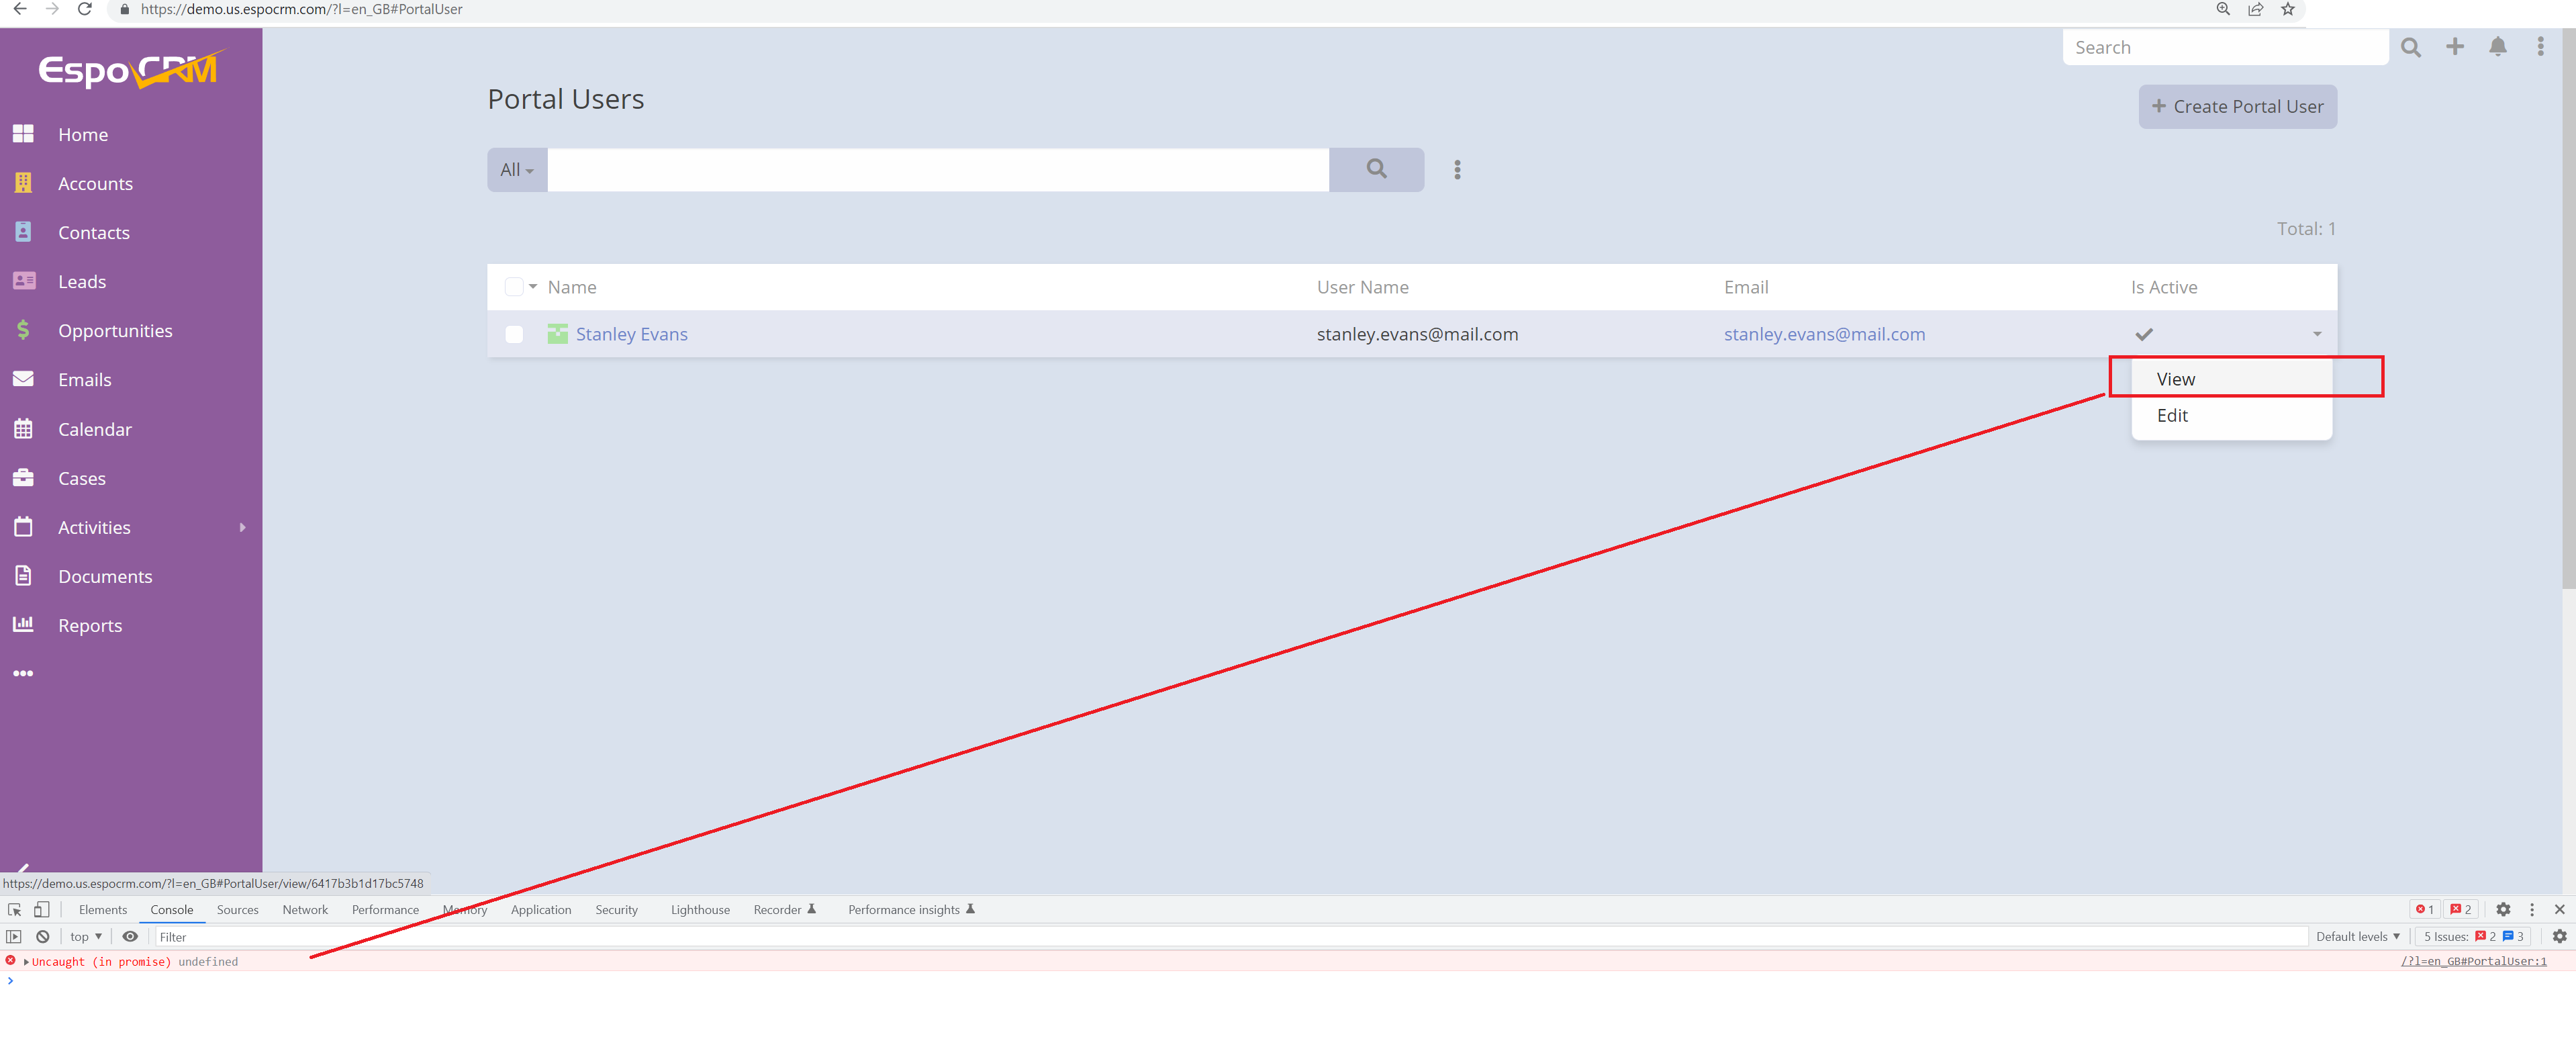Clear console with the ban icon
This screenshot has width=2576, height=1051.
point(43,936)
